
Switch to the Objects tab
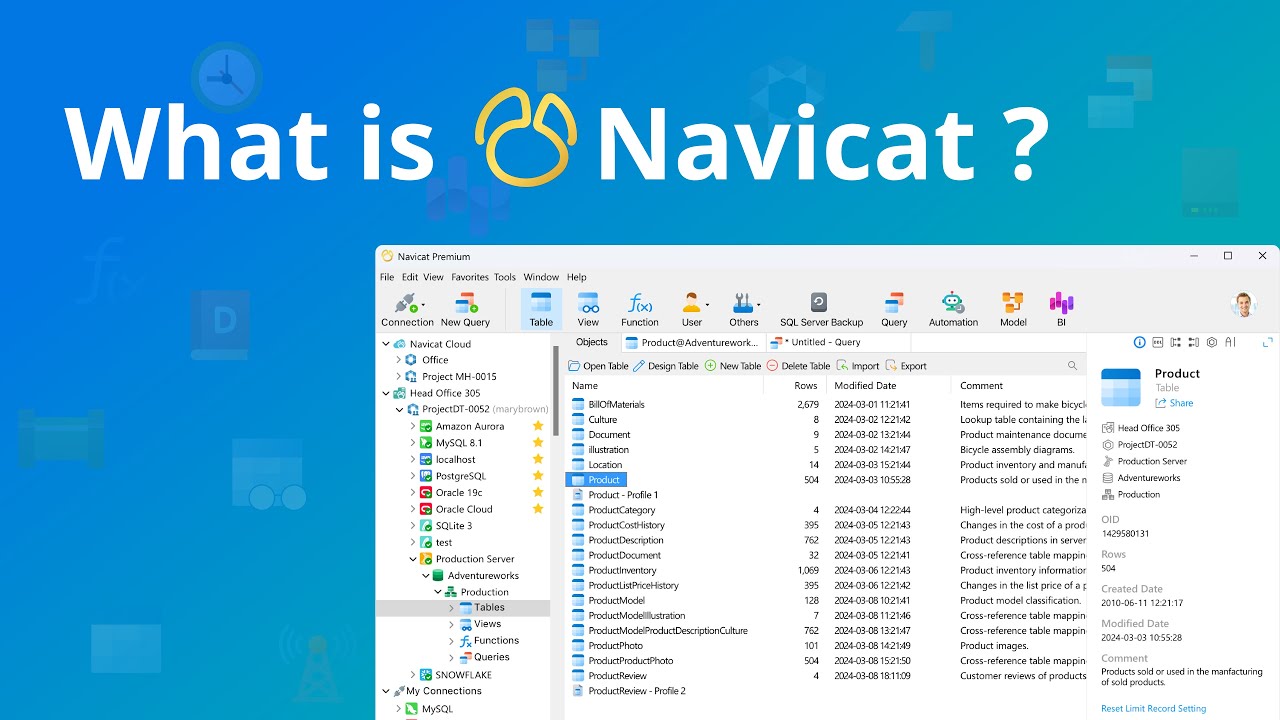(x=592, y=342)
